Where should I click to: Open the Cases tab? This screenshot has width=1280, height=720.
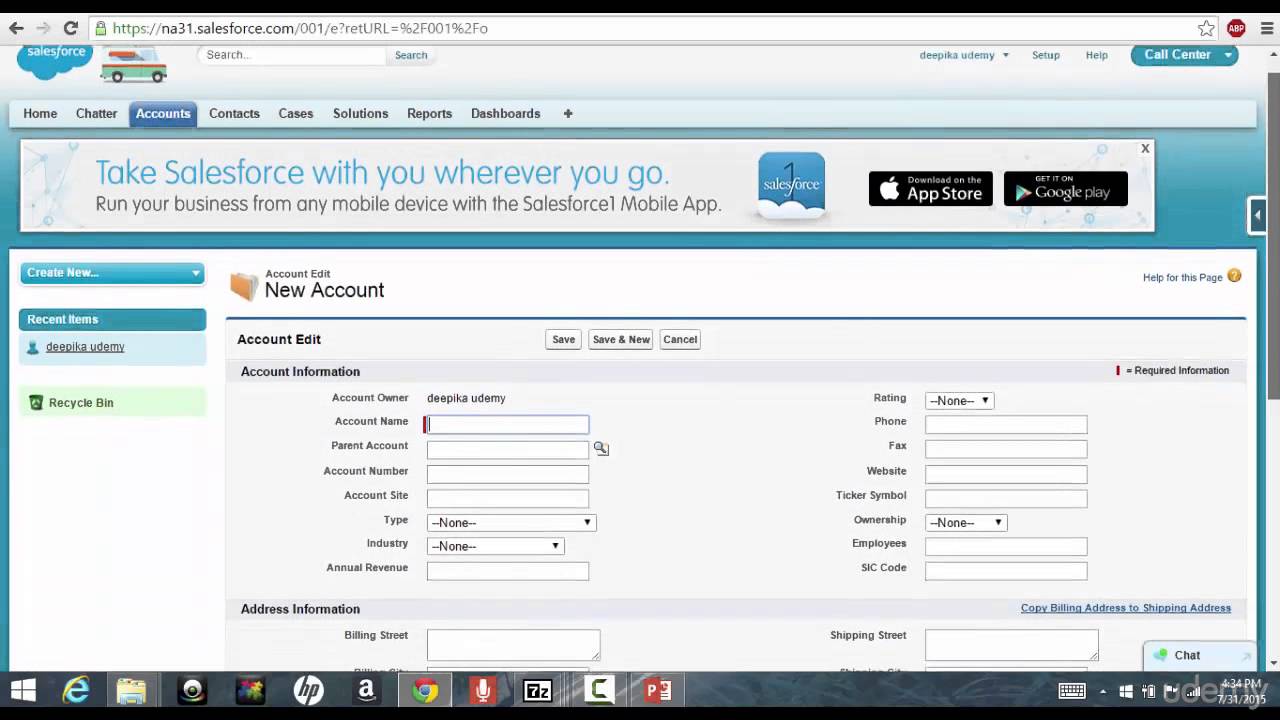296,114
